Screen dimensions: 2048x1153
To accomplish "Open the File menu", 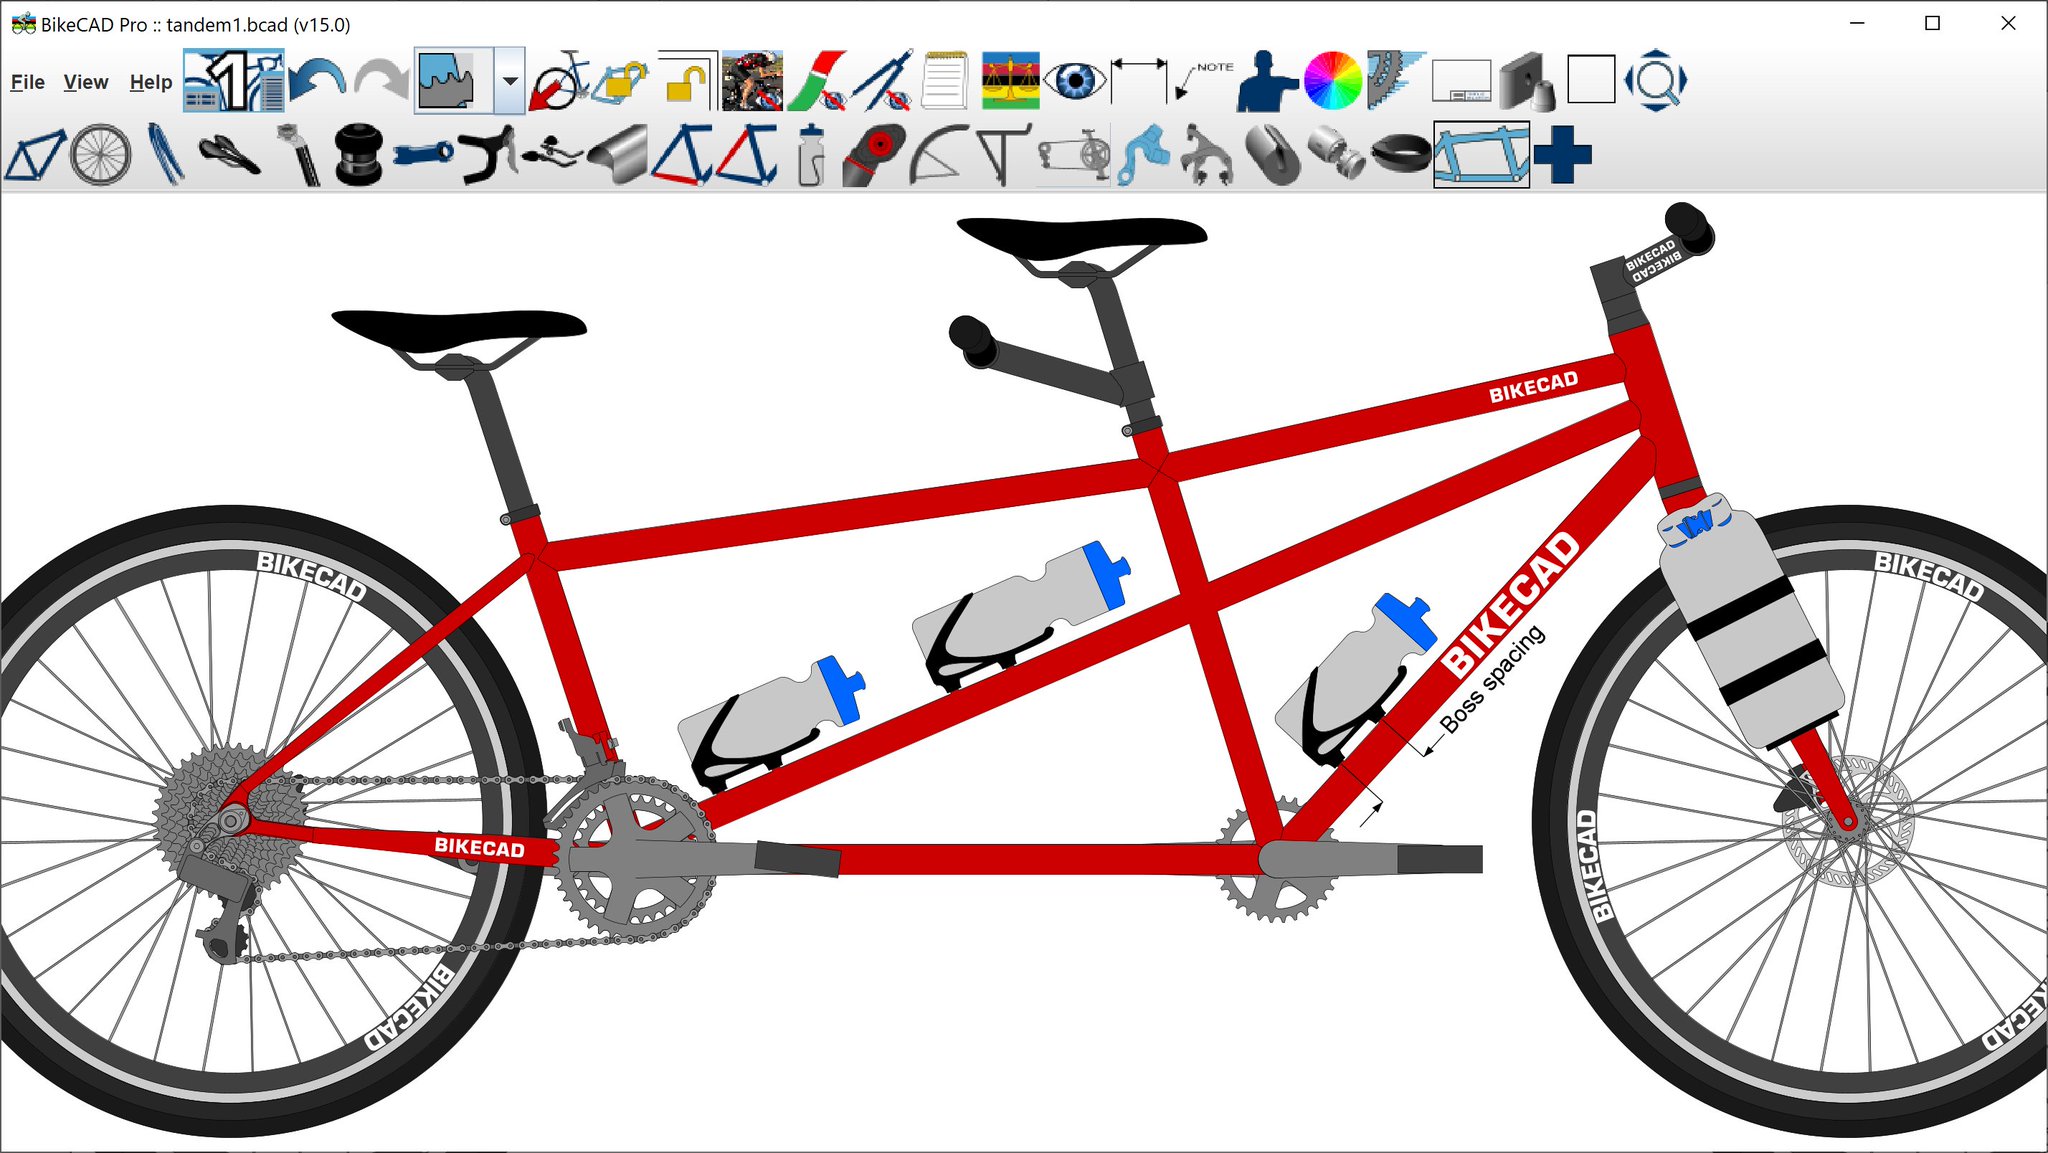I will [x=27, y=82].
